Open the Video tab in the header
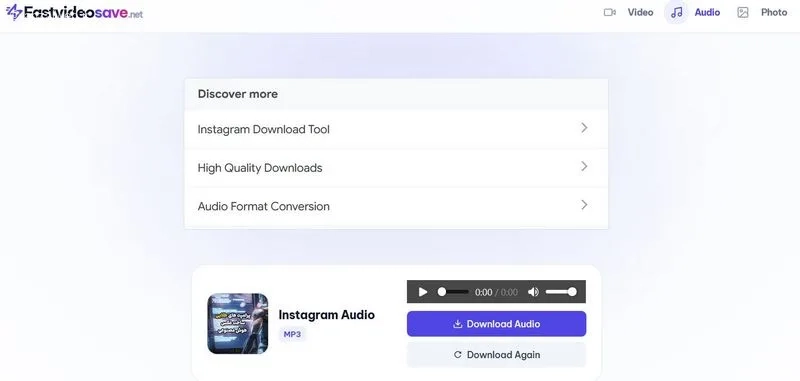800x381 pixels. click(x=640, y=12)
